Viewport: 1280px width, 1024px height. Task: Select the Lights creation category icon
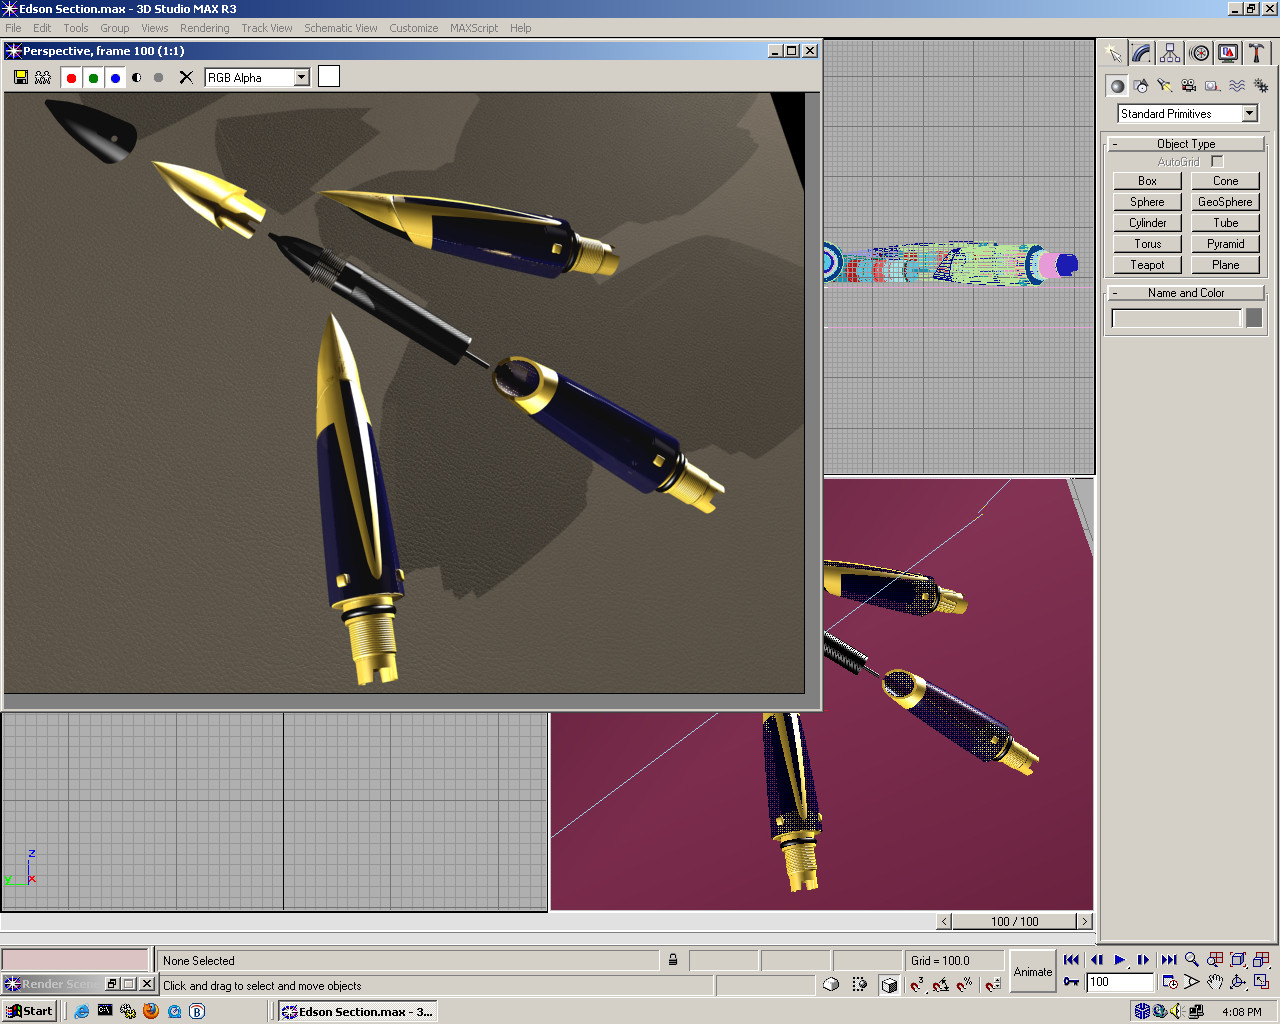pyautogui.click(x=1164, y=86)
